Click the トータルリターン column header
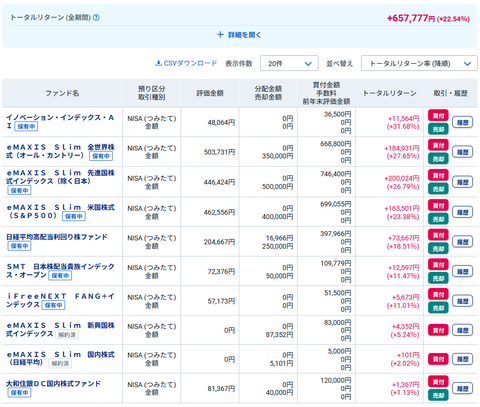Screen dimensions: 480x407 pyautogui.click(x=389, y=93)
